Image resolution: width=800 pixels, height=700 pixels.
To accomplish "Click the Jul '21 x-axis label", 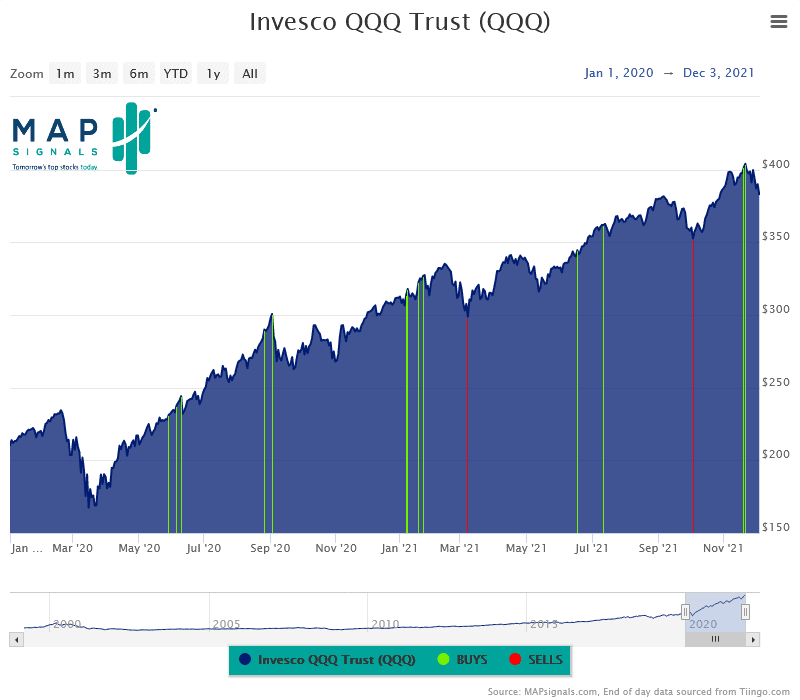I will click(592, 548).
